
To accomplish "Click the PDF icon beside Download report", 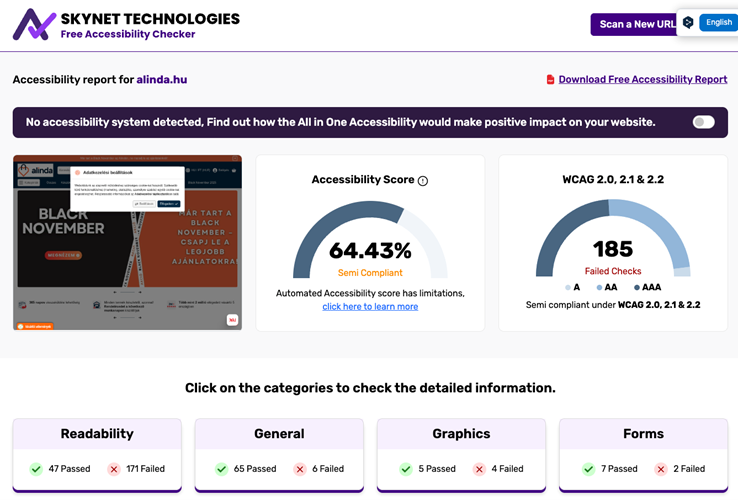I will 550,80.
